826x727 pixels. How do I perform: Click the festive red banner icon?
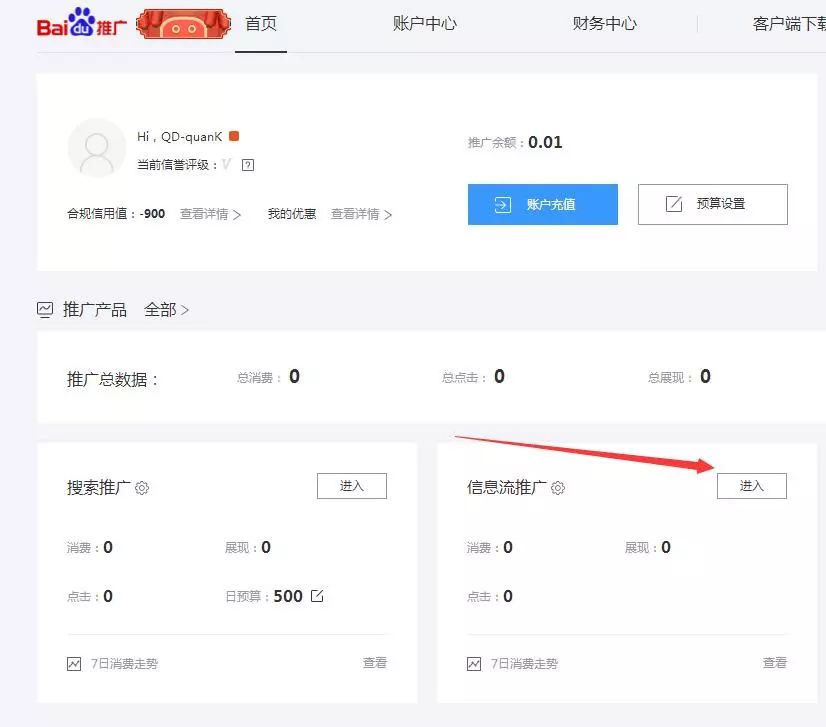point(178,25)
